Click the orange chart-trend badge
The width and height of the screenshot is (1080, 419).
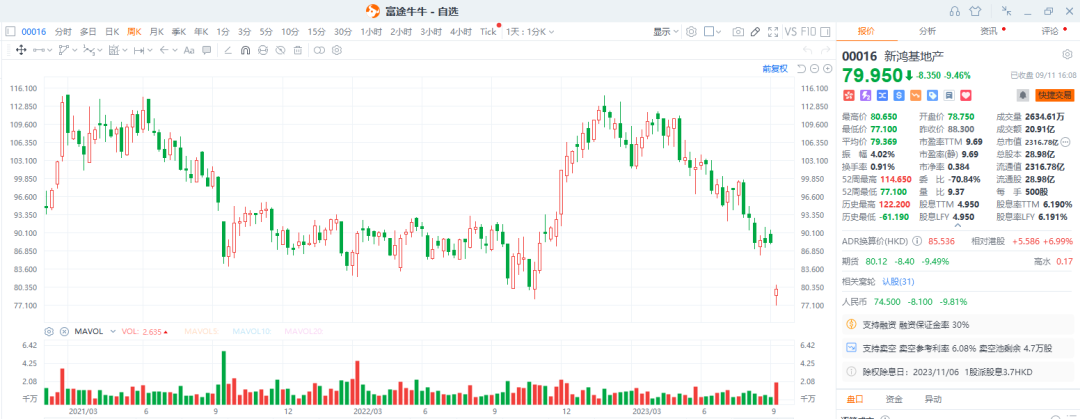pyautogui.click(x=915, y=95)
